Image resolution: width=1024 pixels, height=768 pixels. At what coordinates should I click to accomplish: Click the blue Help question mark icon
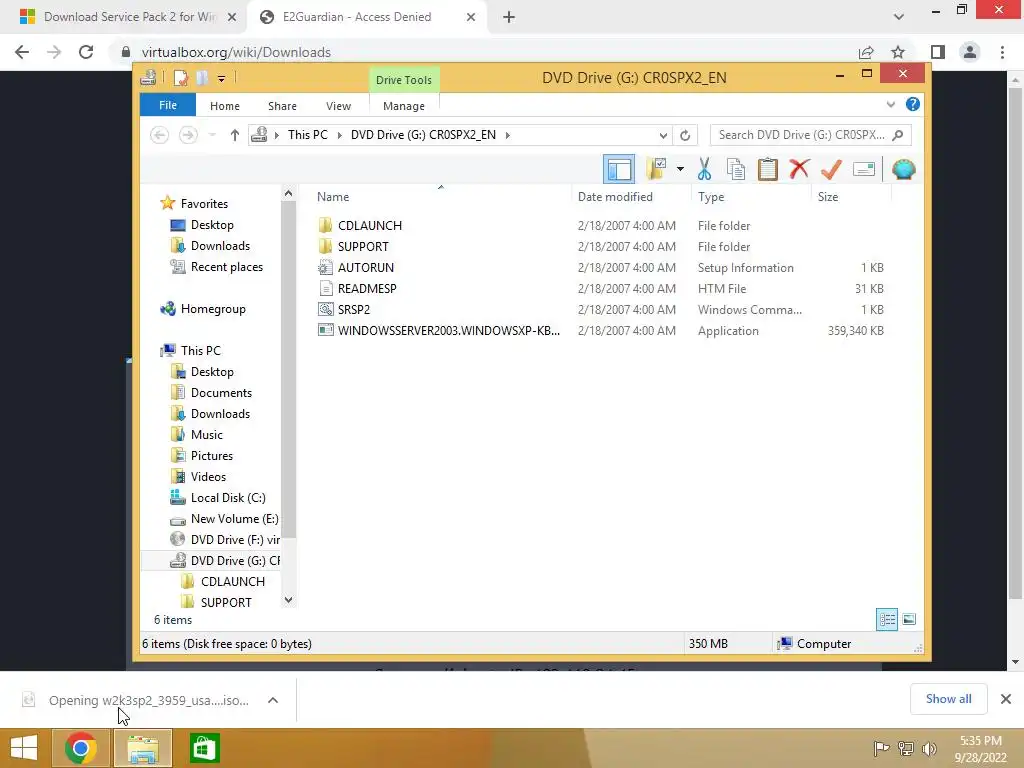coord(912,104)
